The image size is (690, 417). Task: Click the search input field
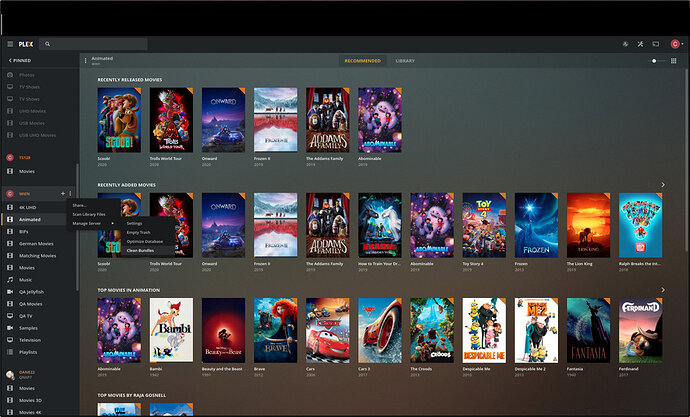tap(93, 44)
